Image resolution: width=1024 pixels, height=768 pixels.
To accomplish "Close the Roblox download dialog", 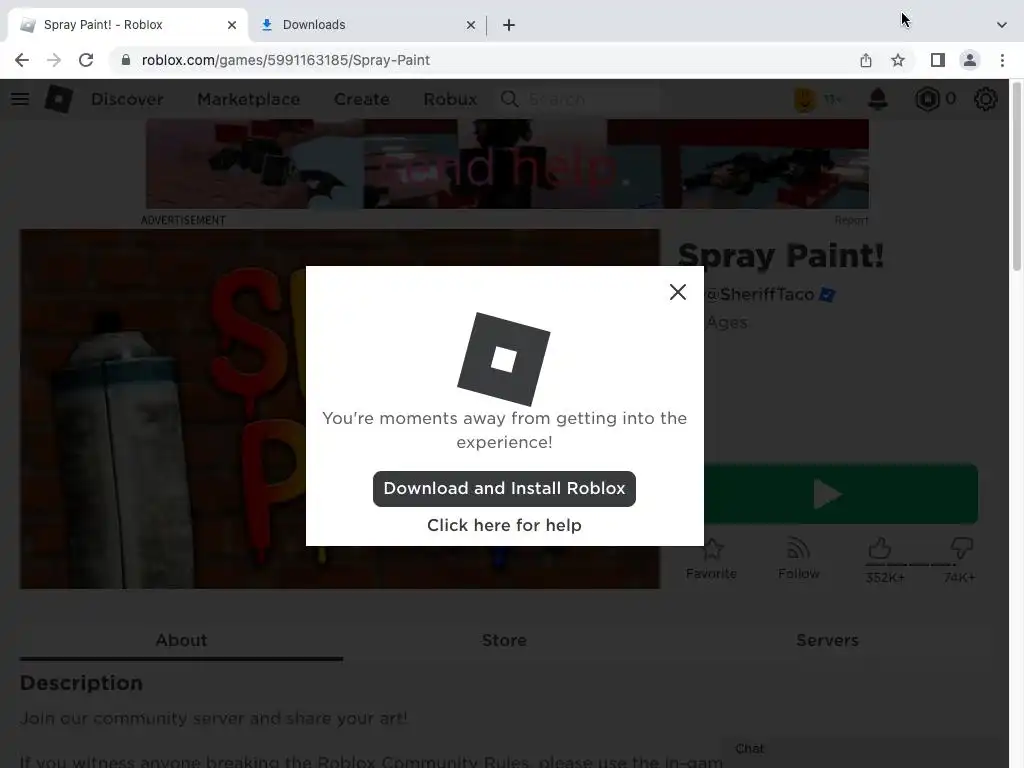I will (x=678, y=292).
